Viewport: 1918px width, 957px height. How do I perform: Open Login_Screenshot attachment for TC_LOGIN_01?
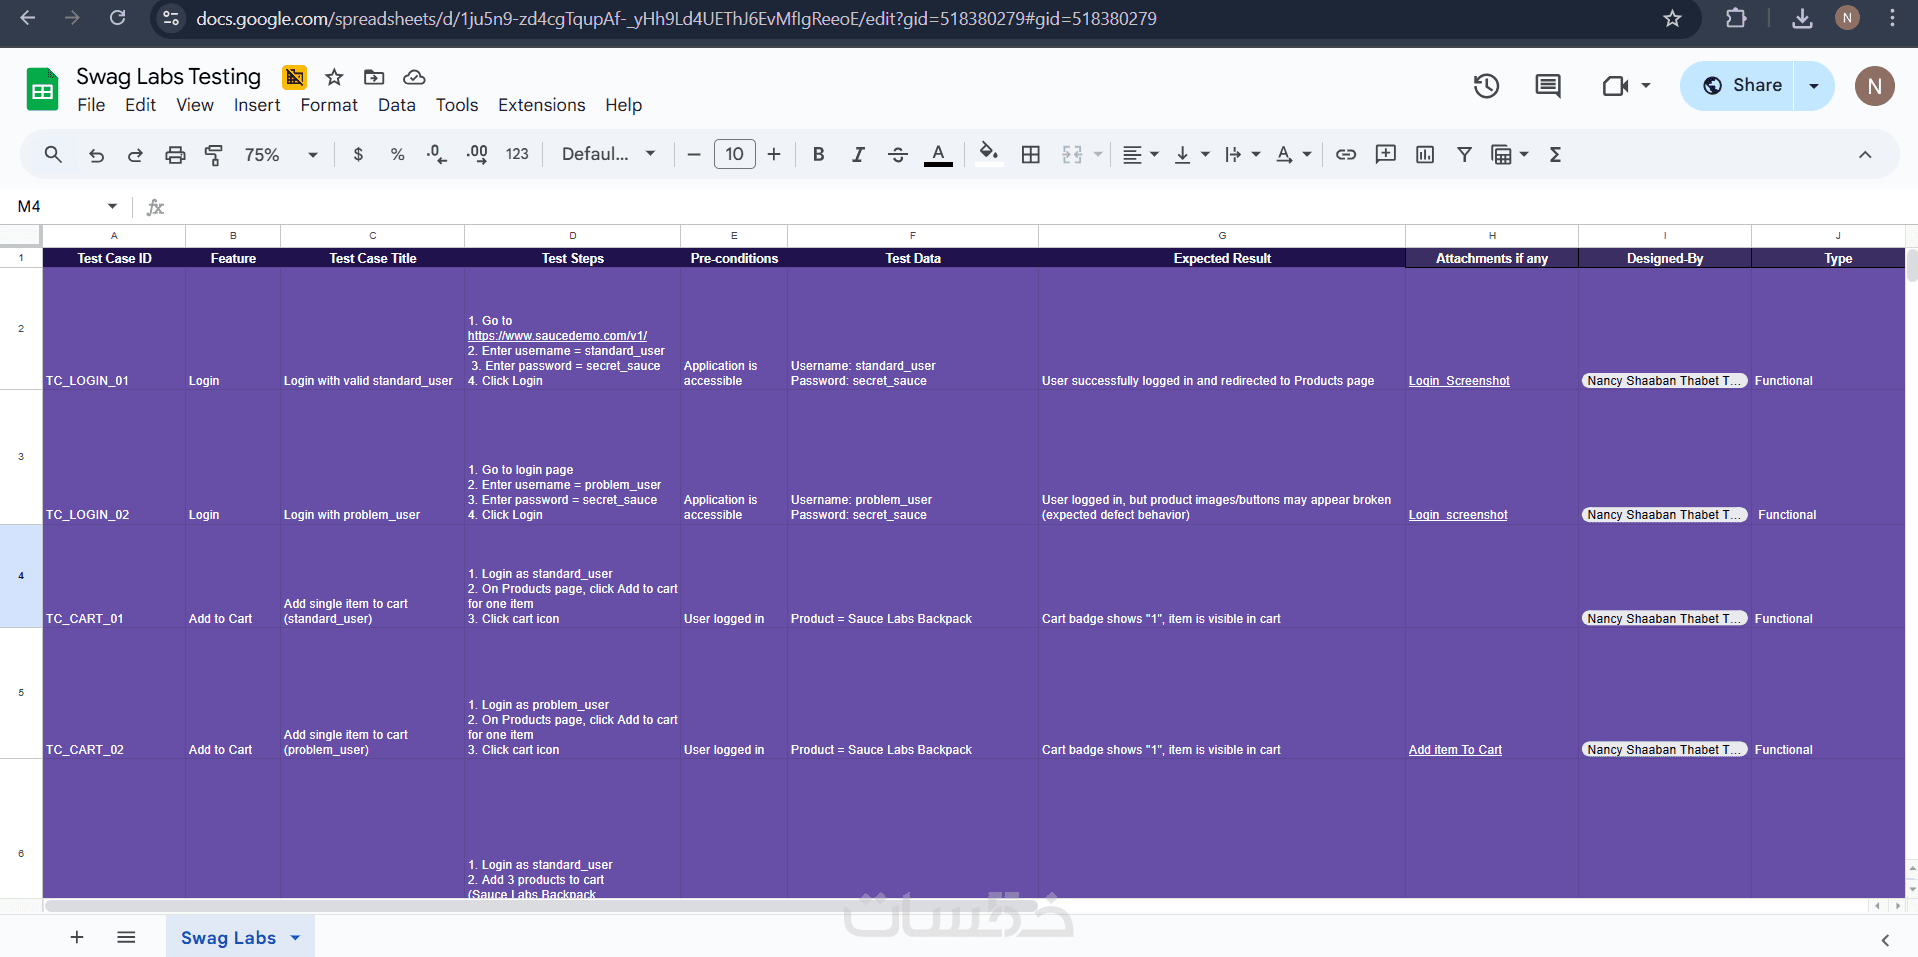click(x=1459, y=381)
